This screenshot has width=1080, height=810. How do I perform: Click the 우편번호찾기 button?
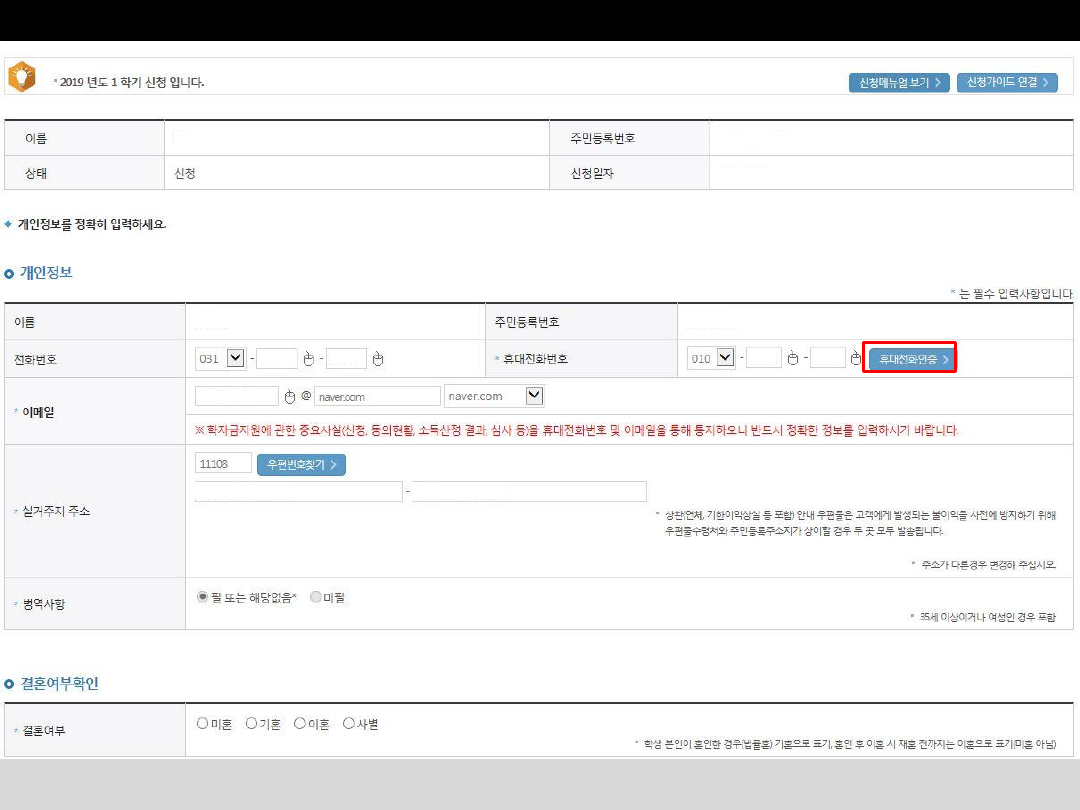301,465
